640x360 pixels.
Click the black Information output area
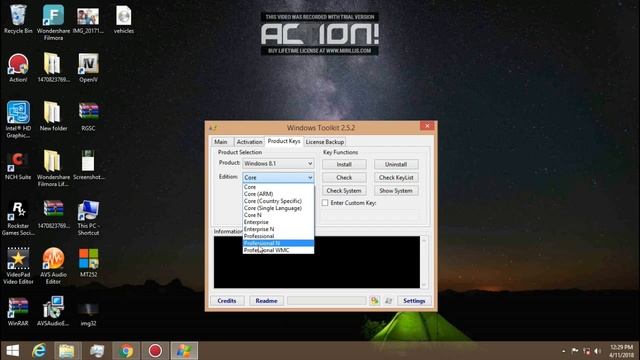point(317,262)
